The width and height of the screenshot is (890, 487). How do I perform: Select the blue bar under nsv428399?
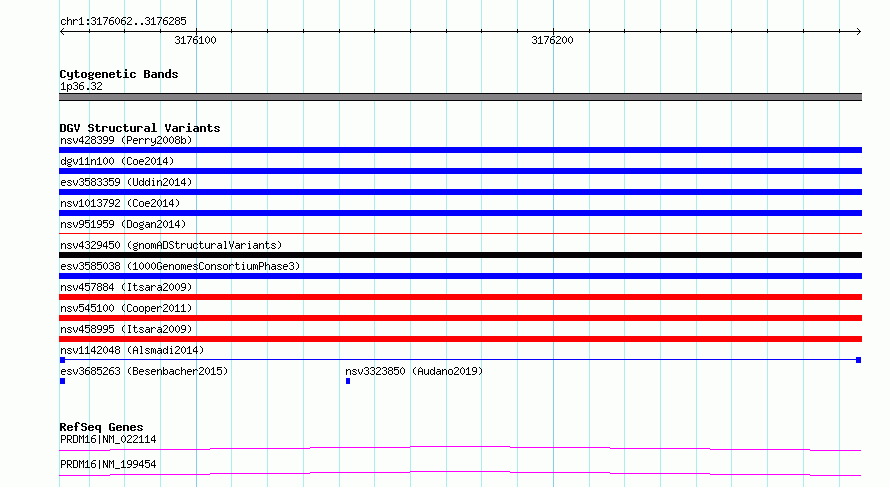click(460, 150)
